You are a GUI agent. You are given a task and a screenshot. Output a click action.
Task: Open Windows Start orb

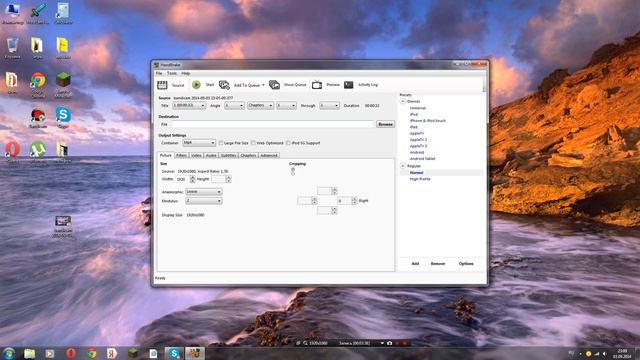(x=9, y=353)
